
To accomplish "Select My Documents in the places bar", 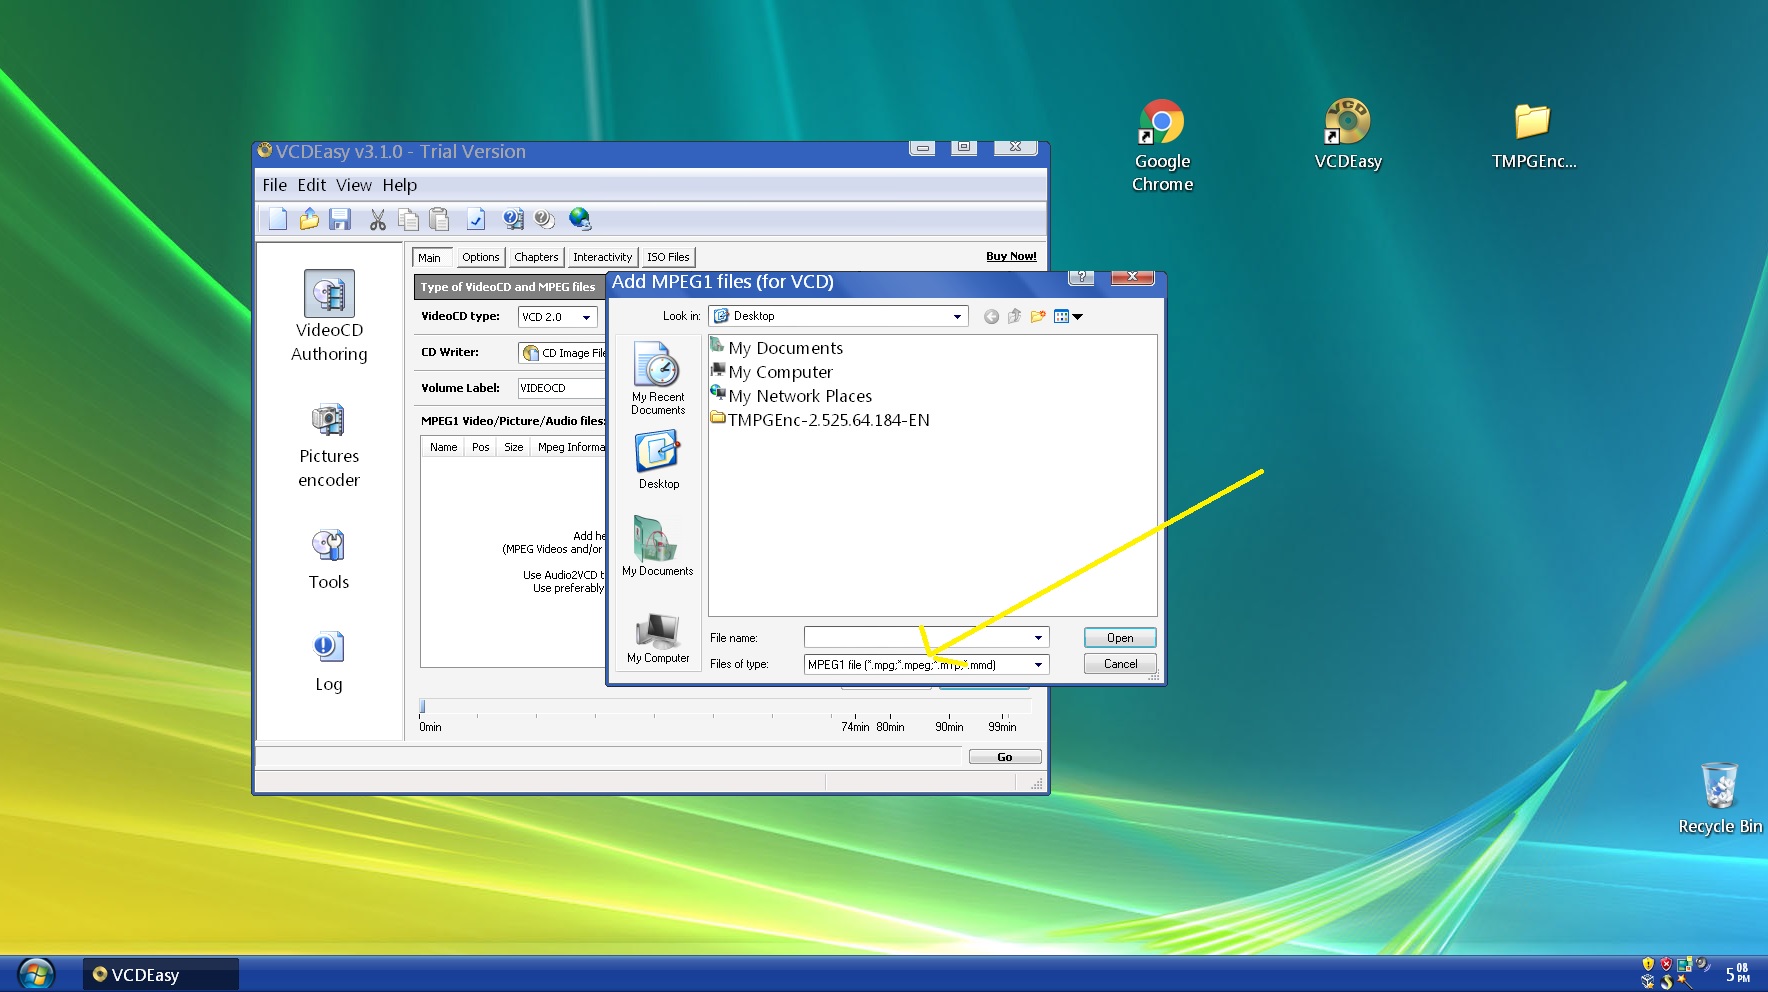I will 658,546.
